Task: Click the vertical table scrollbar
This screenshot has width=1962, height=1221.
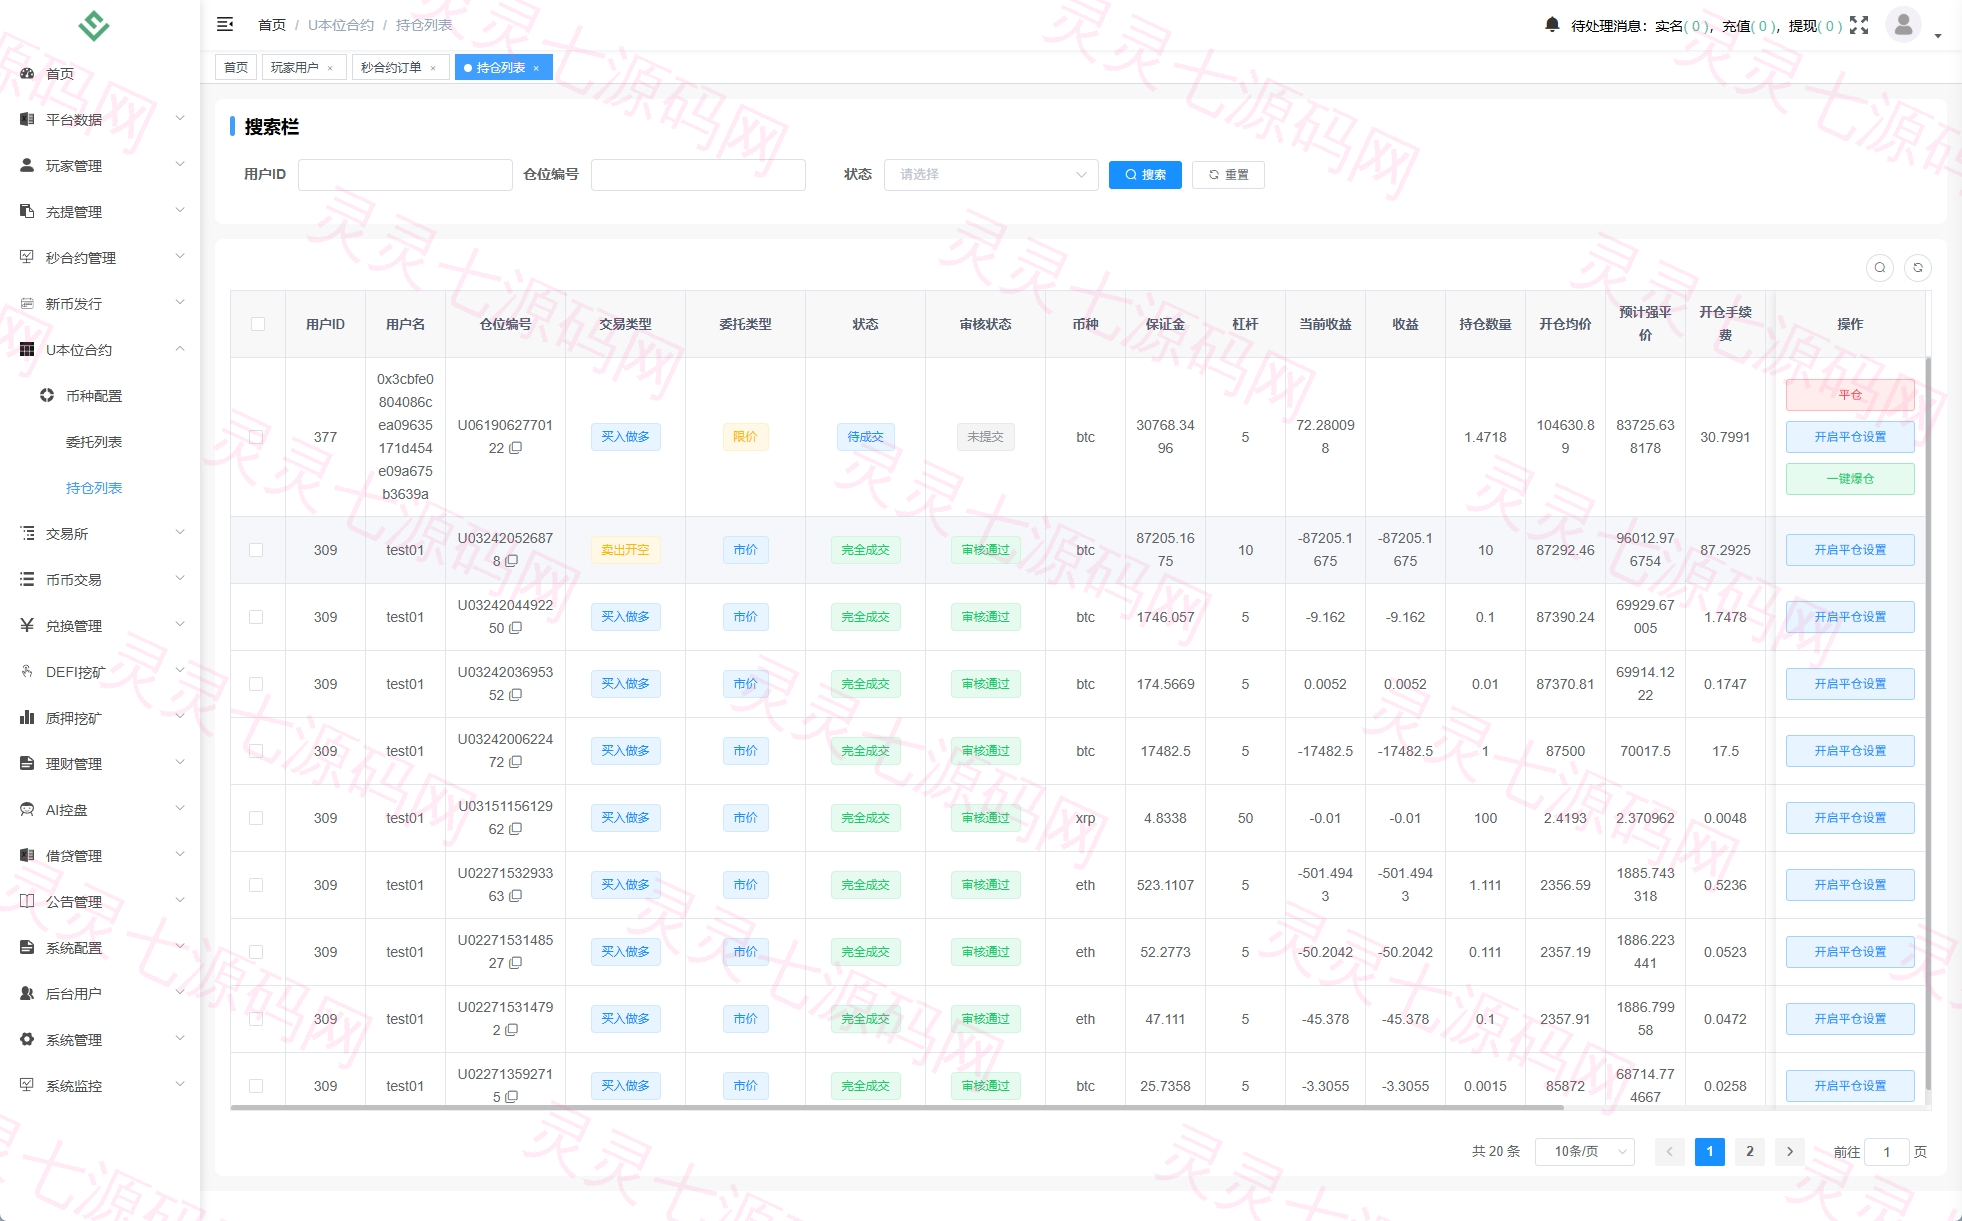Action: 1927,726
